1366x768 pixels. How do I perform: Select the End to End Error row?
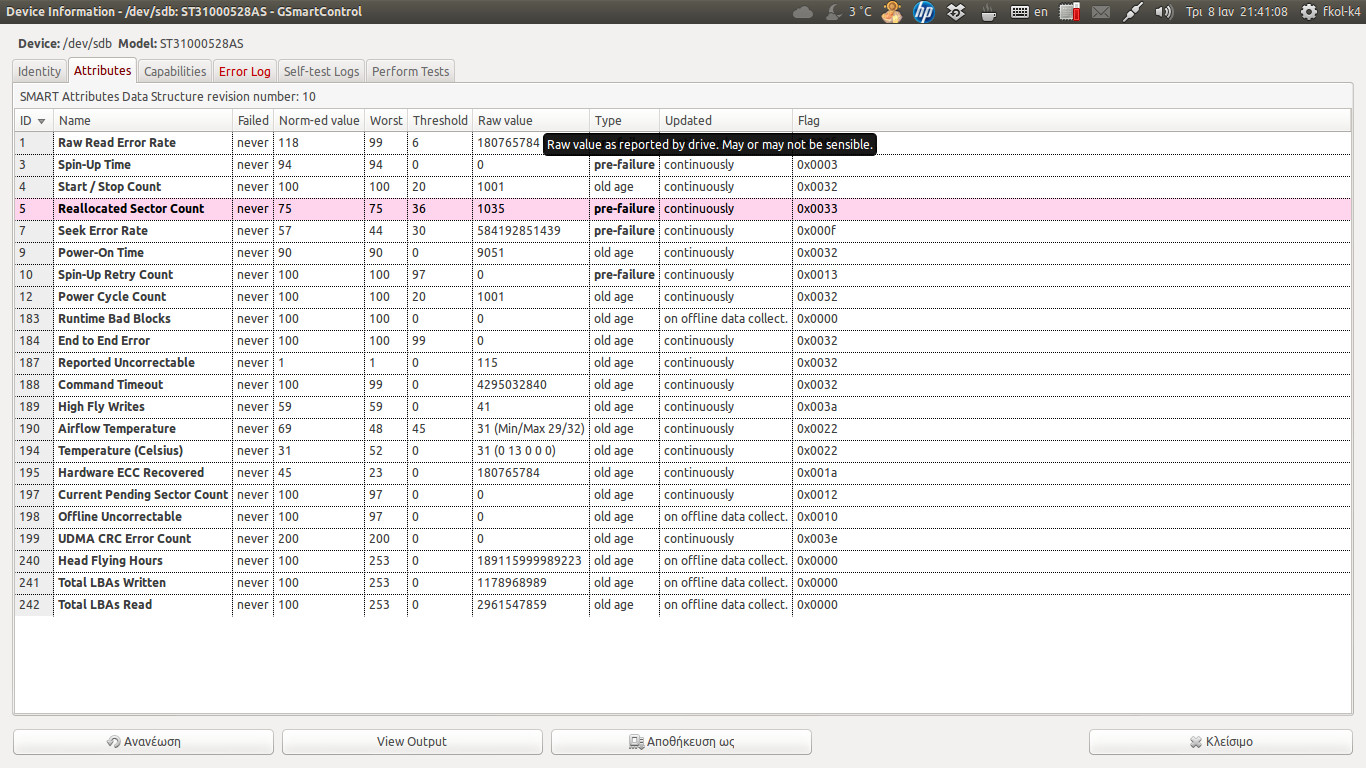[683, 341]
